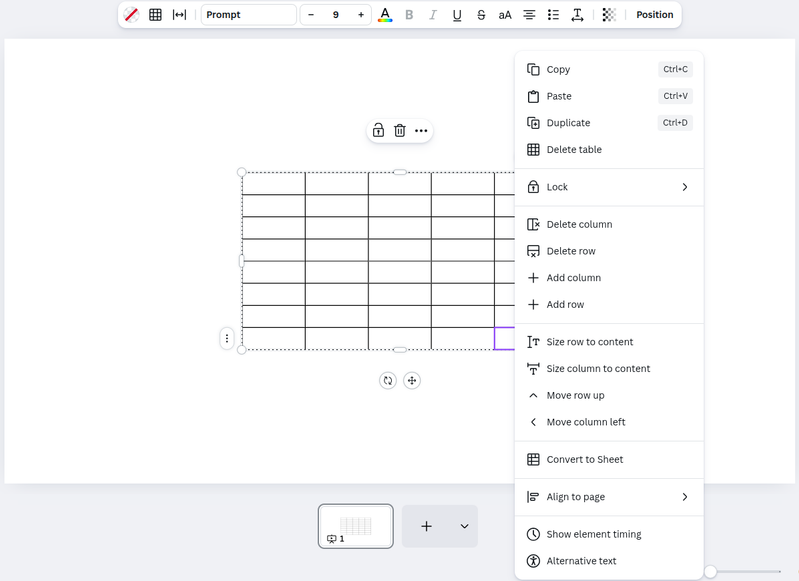Open transparency checkerboard icon
Image resolution: width=799 pixels, height=581 pixels.
click(x=609, y=15)
